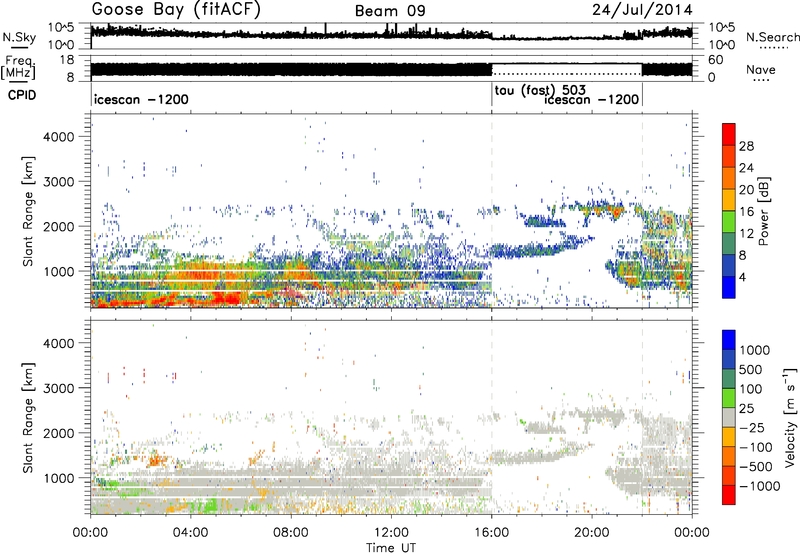The width and height of the screenshot is (800, 554).
Task: Click the 'Freq. [MHz]' axis label
Action: click(18, 67)
